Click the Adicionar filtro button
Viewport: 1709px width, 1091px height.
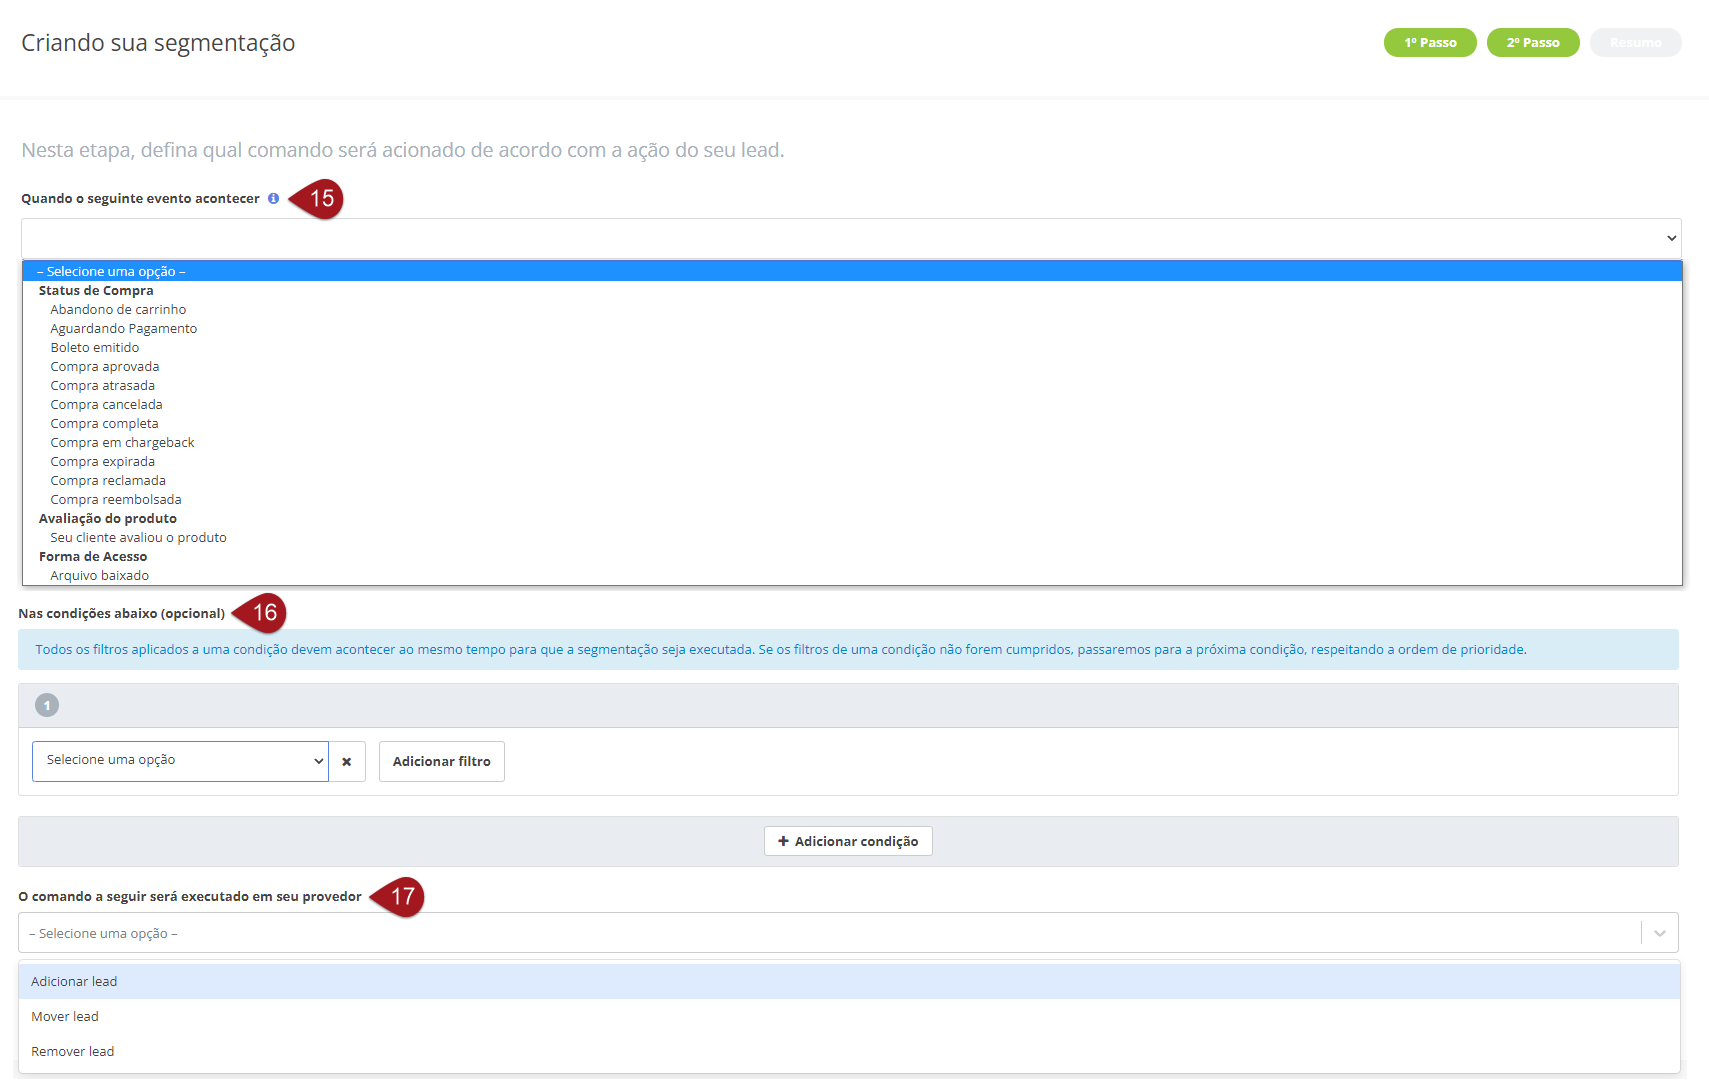441,762
